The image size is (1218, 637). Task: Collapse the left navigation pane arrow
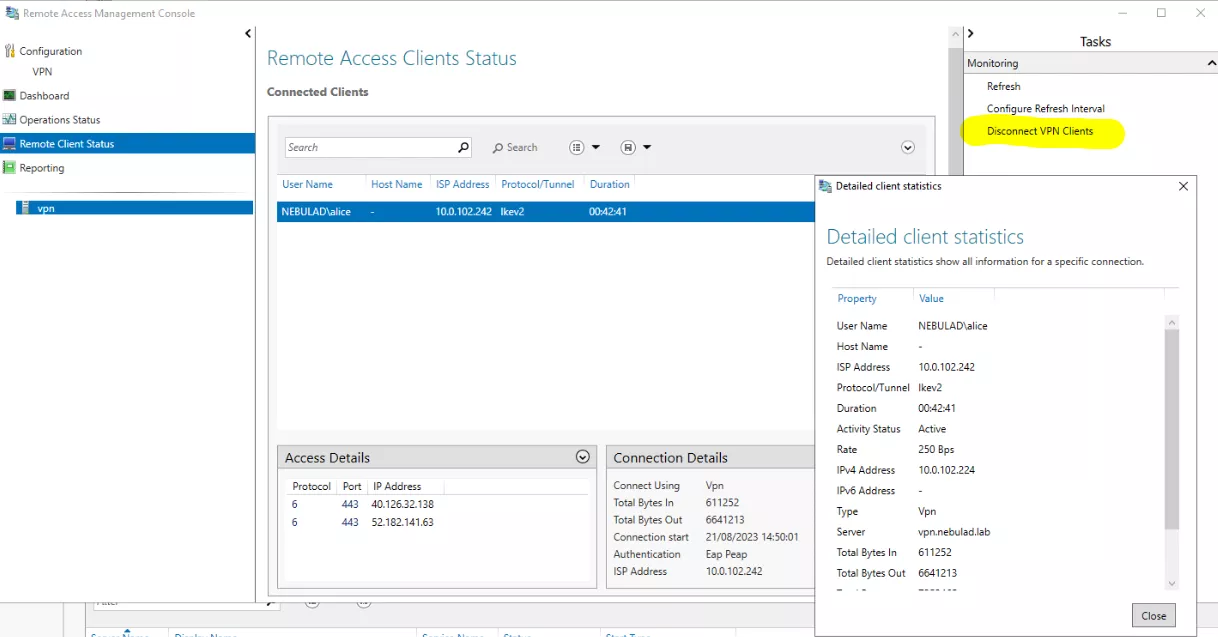coord(248,34)
